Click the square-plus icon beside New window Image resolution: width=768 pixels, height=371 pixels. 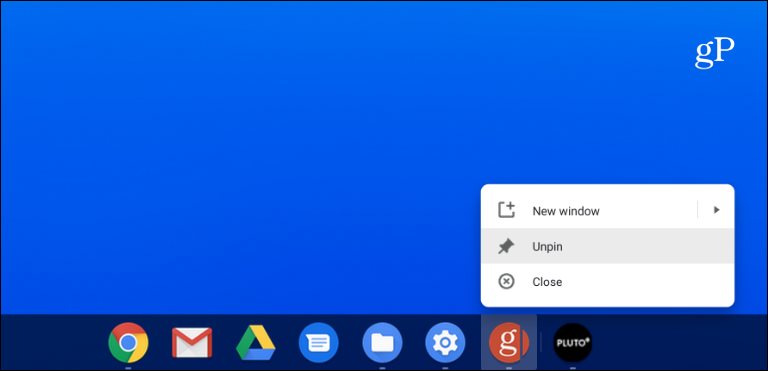[x=506, y=210]
